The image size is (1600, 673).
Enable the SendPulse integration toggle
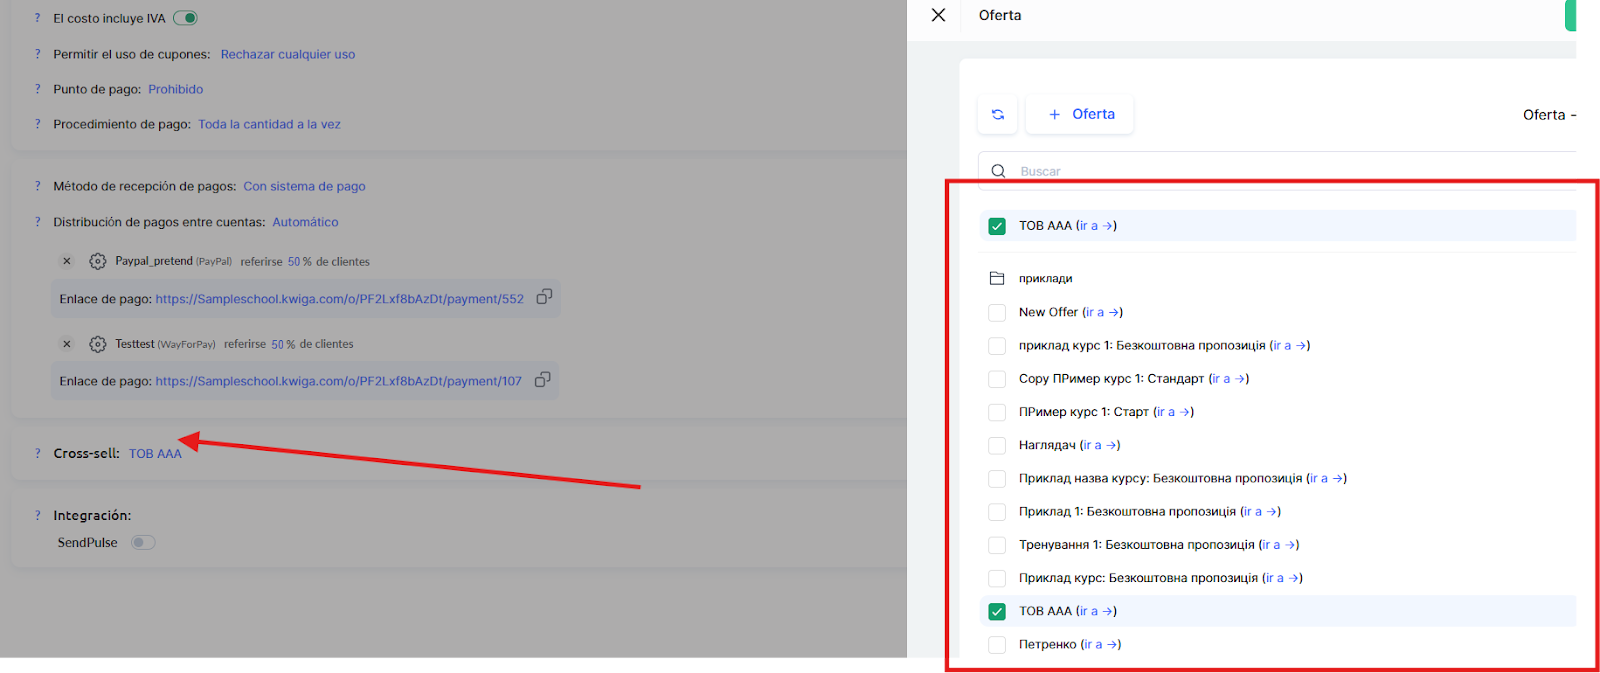143,543
